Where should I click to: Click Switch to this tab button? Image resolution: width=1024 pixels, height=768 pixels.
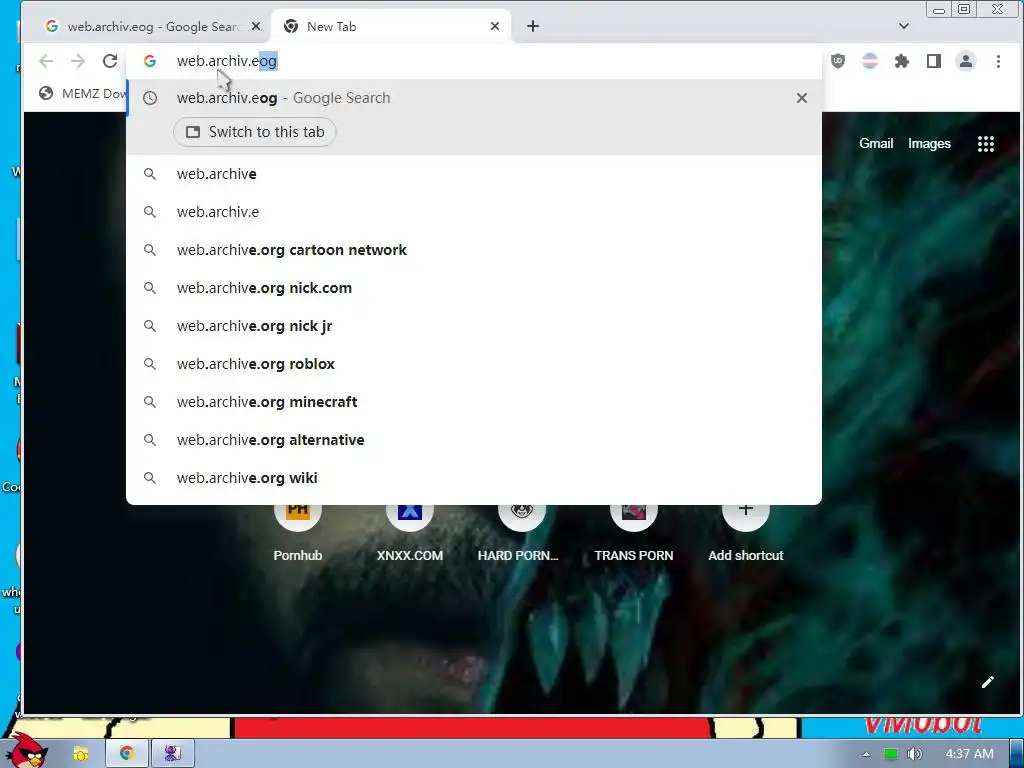[x=255, y=132]
